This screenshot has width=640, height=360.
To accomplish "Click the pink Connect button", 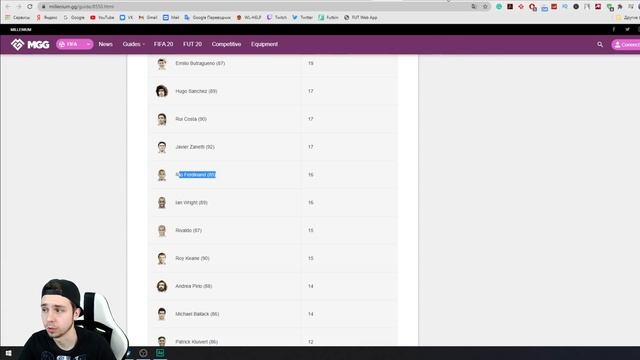I will coord(626,44).
